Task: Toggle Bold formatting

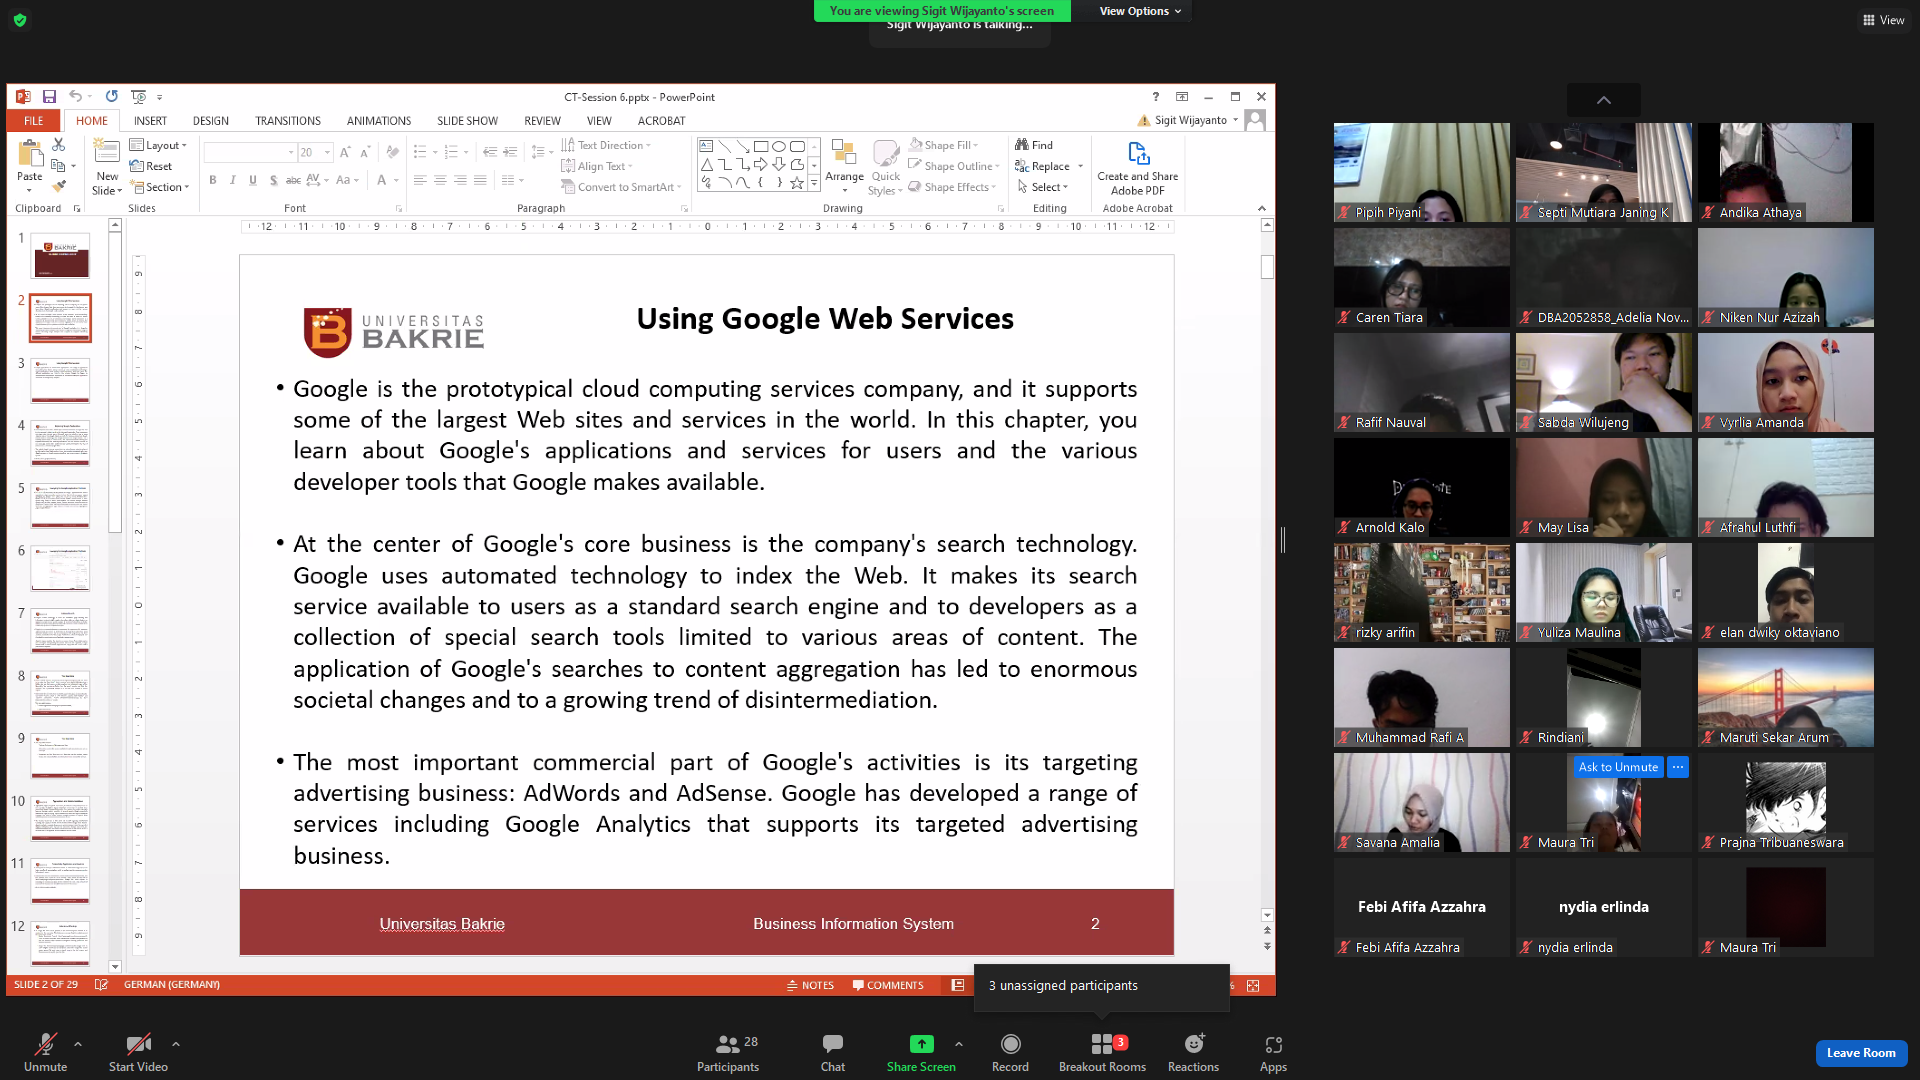Action: pyautogui.click(x=213, y=180)
